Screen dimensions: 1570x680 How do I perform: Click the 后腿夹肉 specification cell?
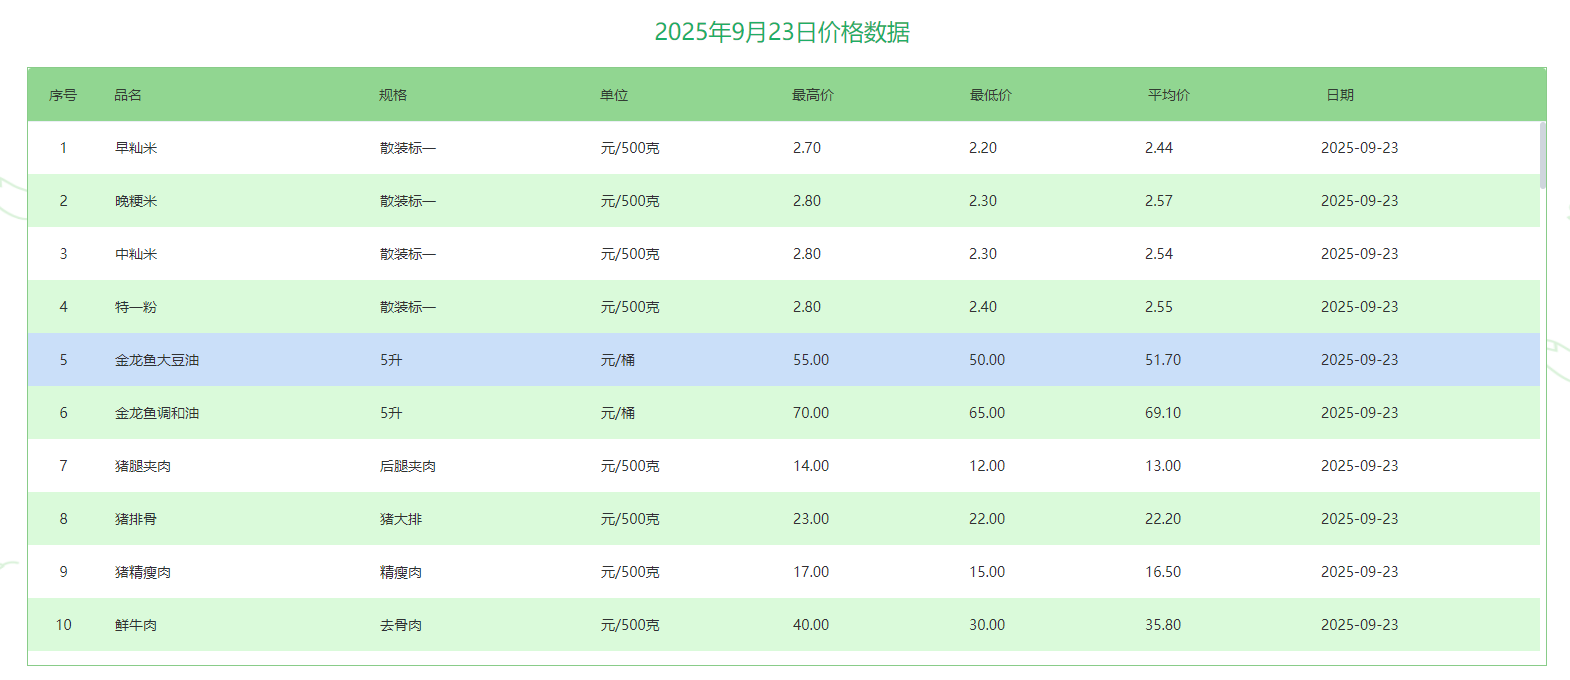[x=408, y=466]
